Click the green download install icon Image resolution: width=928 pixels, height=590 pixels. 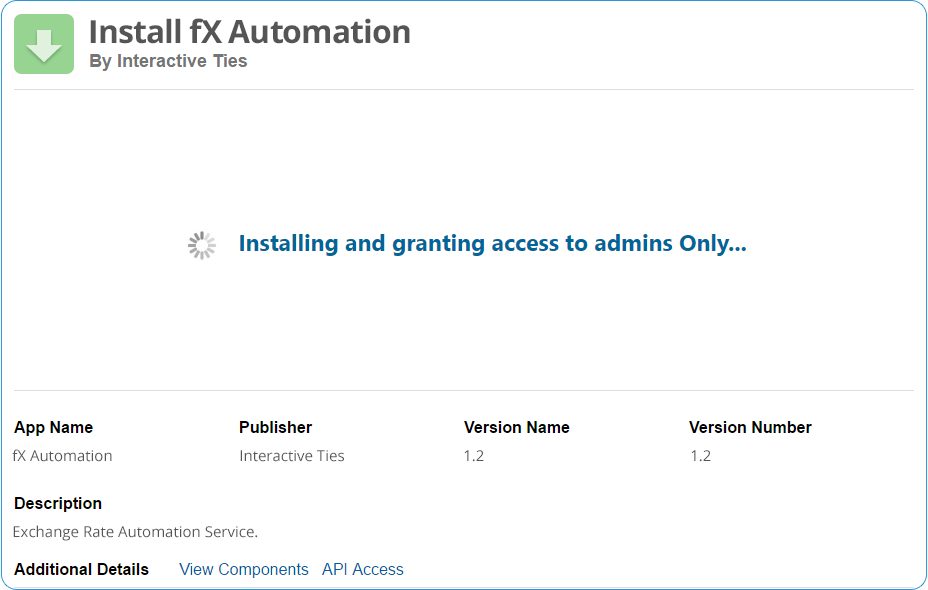pos(44,44)
